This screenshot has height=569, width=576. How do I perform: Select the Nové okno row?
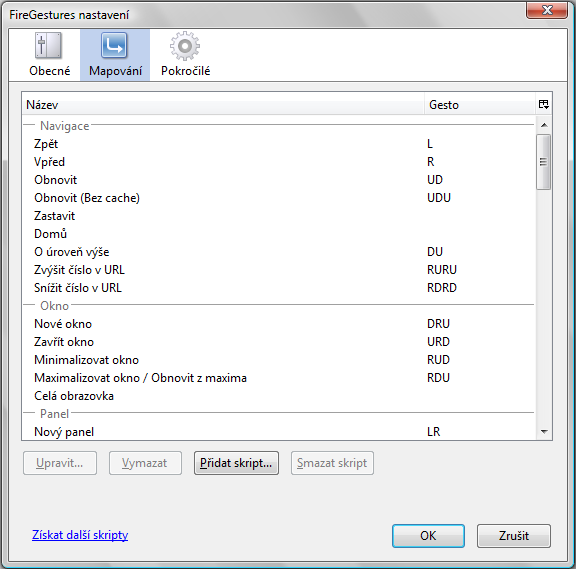tap(278, 324)
